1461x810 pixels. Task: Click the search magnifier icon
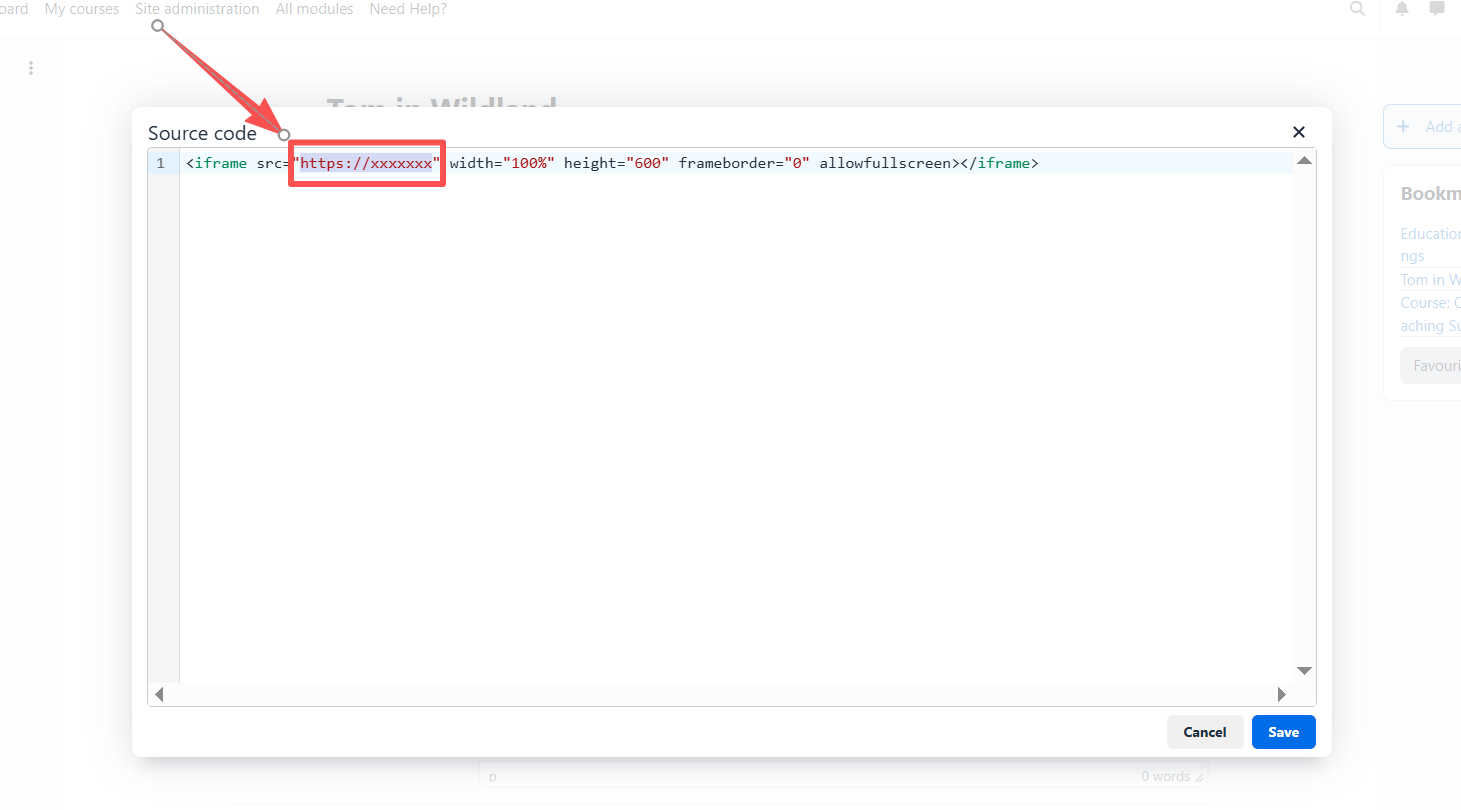point(1357,9)
